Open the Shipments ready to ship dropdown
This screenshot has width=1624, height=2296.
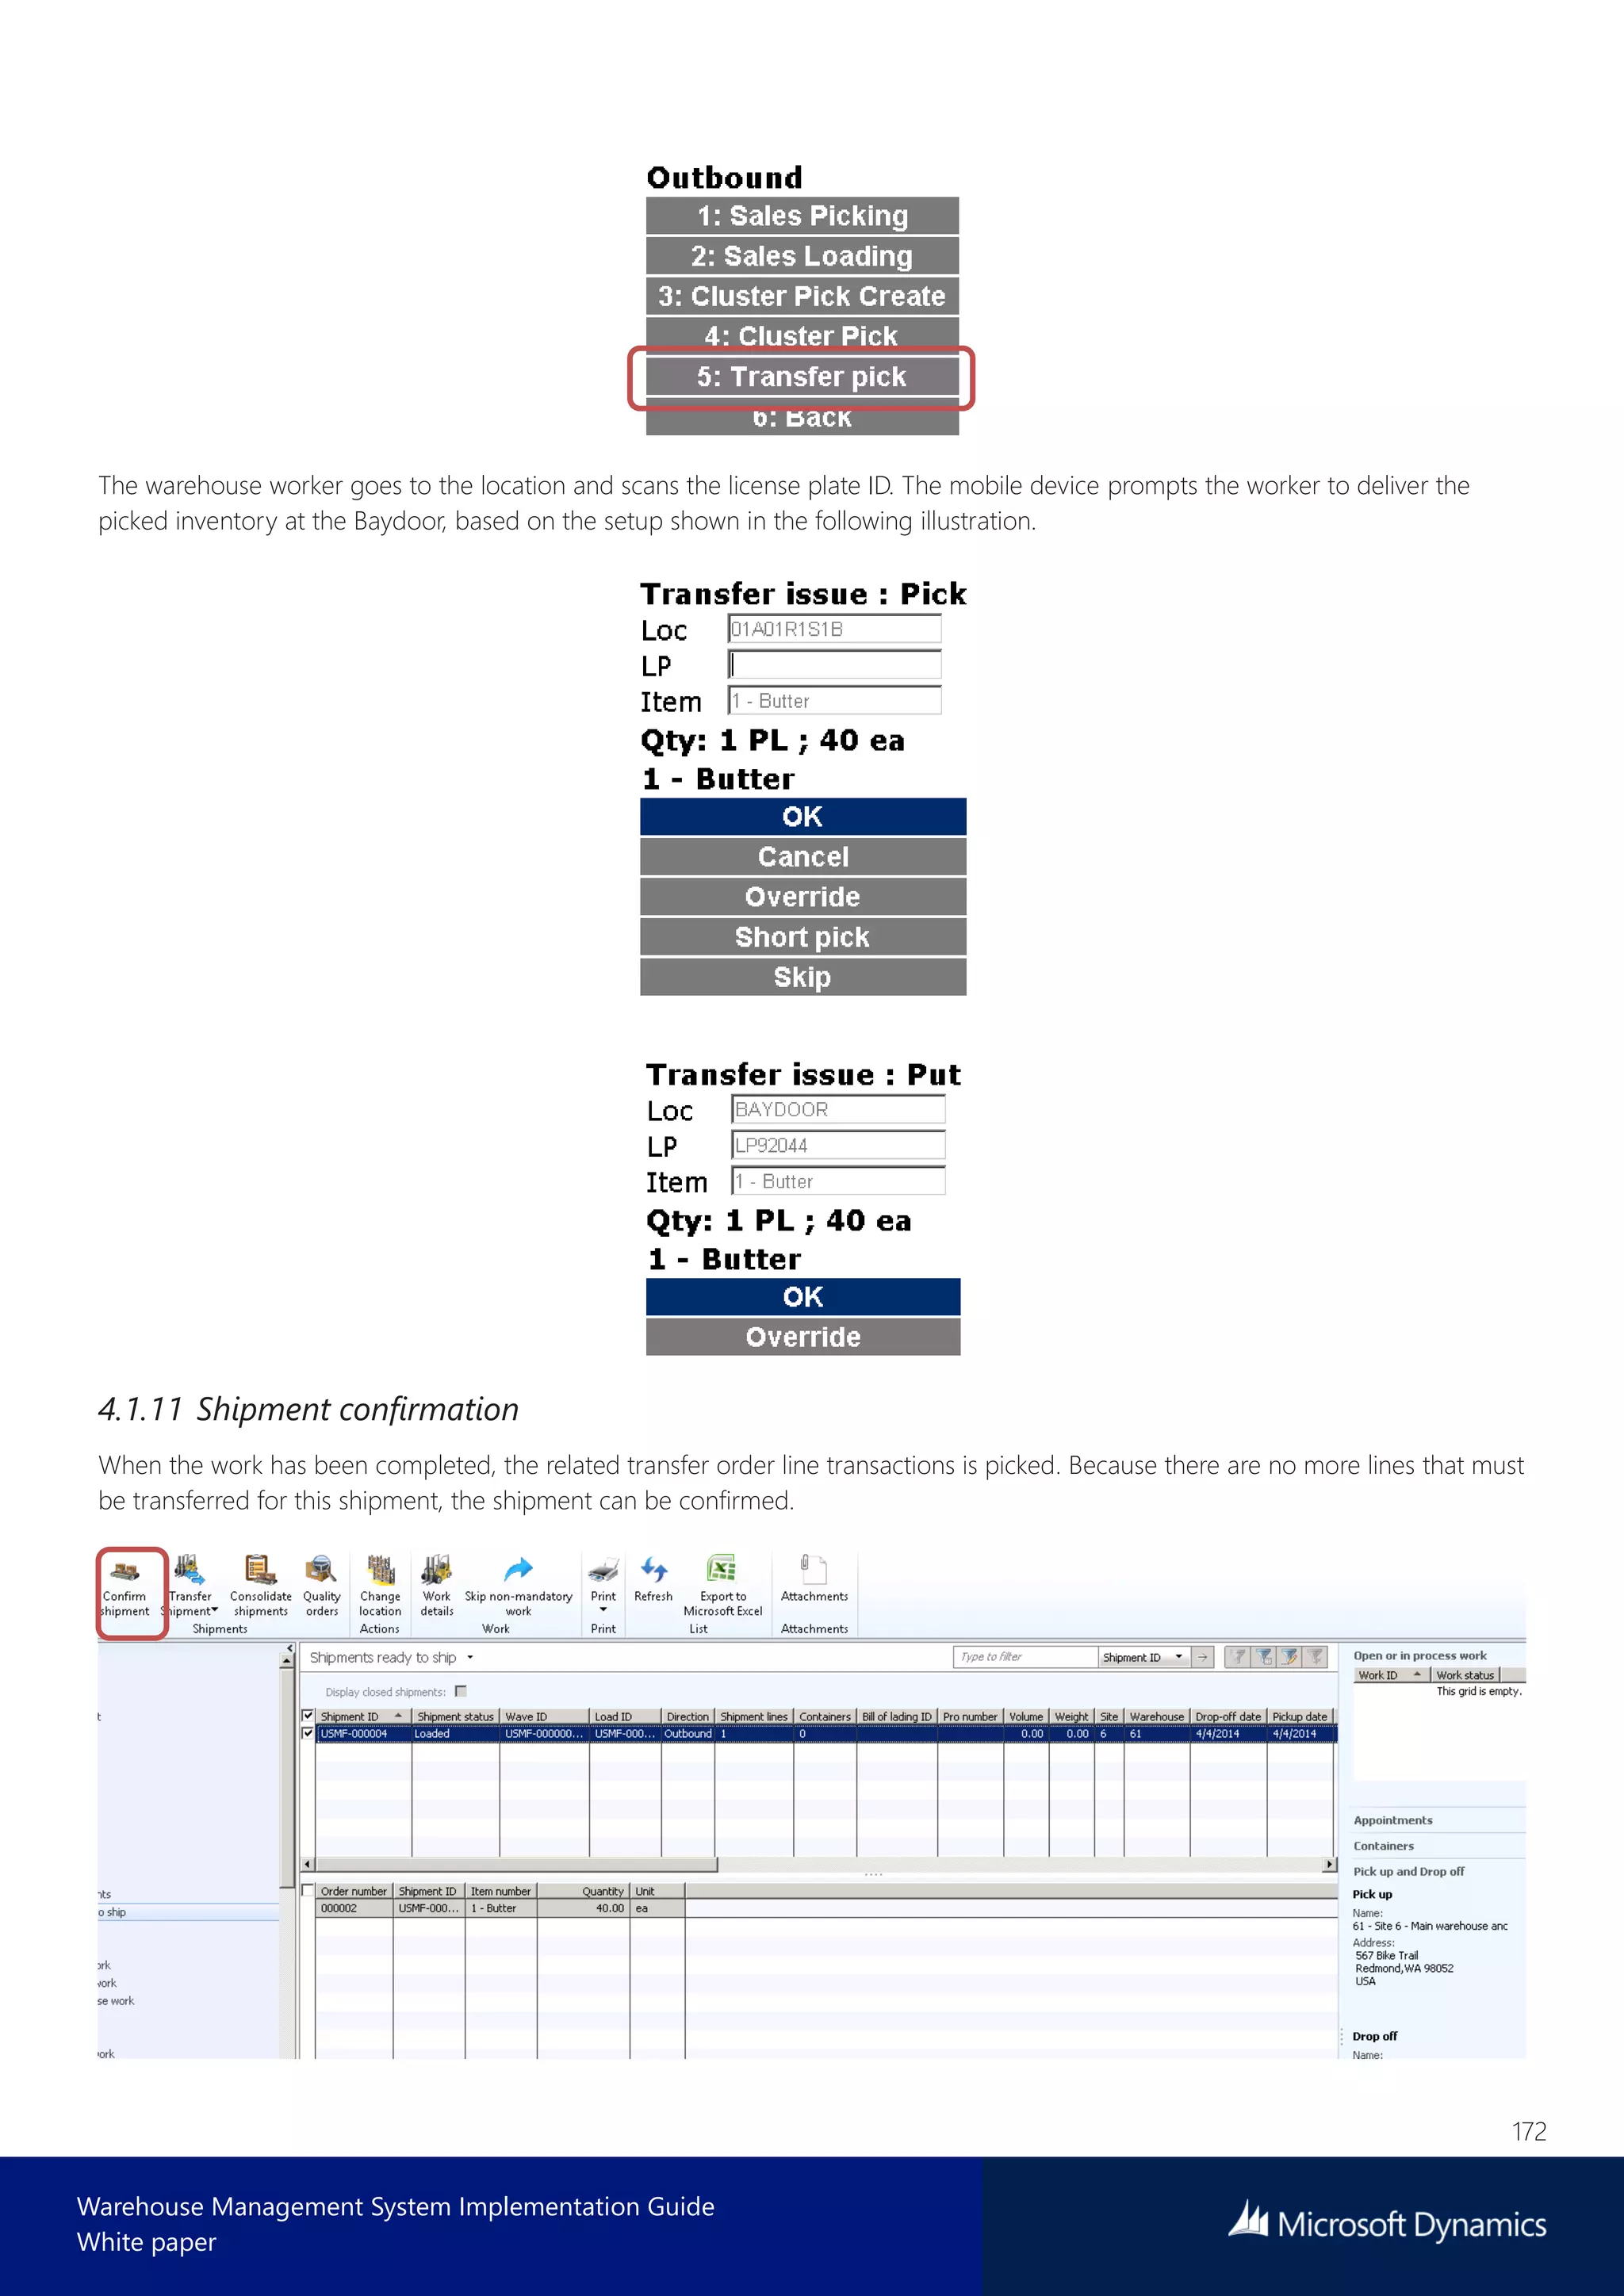(x=470, y=1657)
